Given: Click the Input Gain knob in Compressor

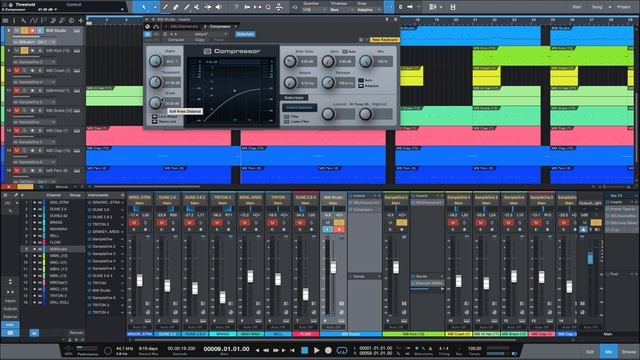Looking at the screenshot, I should (290, 61).
